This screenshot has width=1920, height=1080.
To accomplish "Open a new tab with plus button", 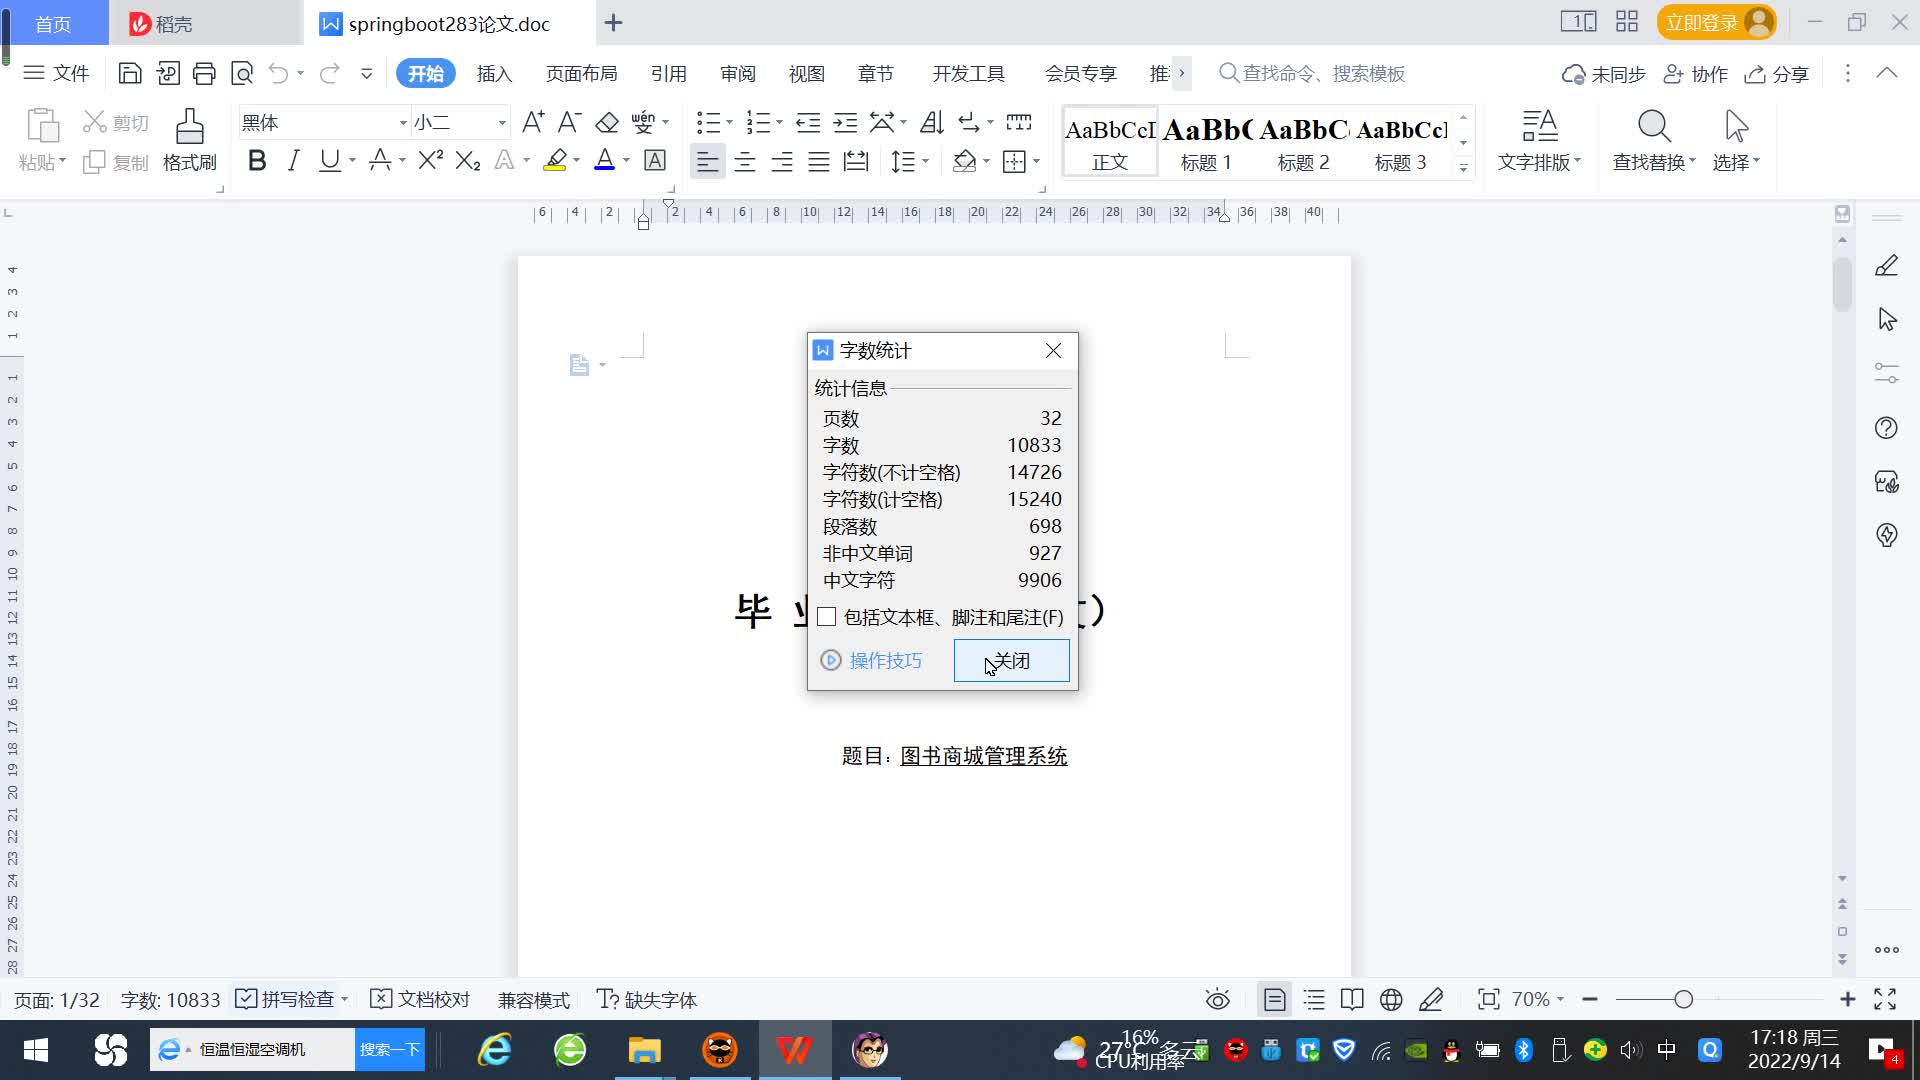I will pos(614,22).
